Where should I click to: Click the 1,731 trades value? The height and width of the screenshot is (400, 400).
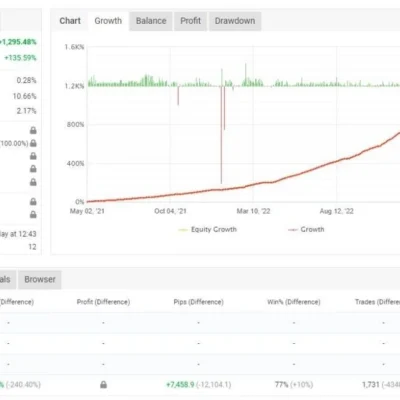[371, 385]
